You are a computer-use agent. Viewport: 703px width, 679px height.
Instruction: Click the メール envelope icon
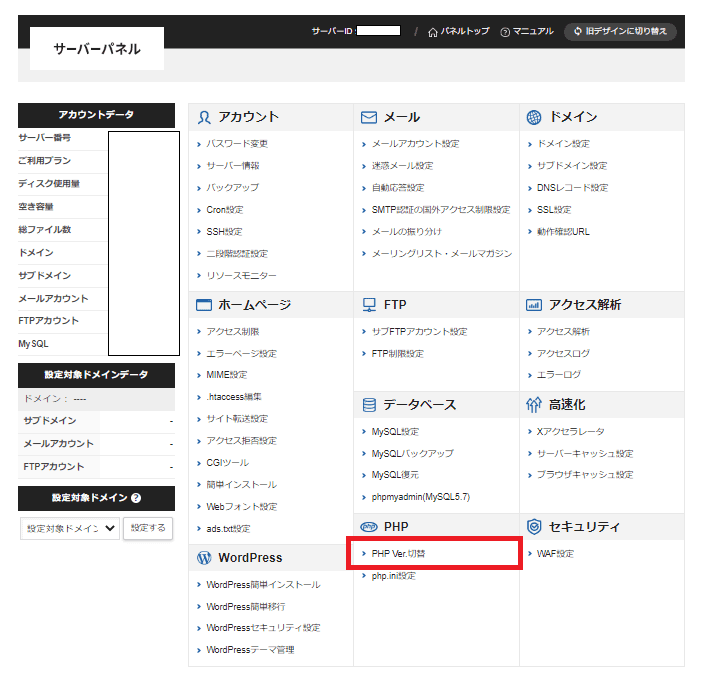[369, 118]
